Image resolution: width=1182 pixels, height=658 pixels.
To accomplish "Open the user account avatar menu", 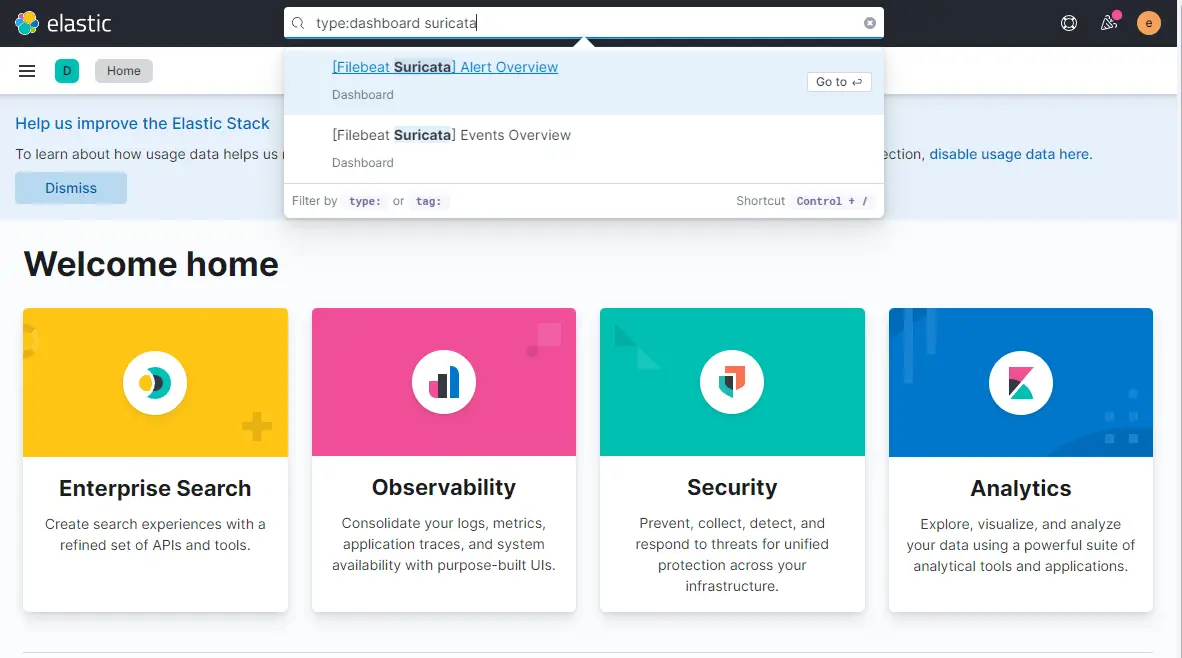I will coord(1148,22).
